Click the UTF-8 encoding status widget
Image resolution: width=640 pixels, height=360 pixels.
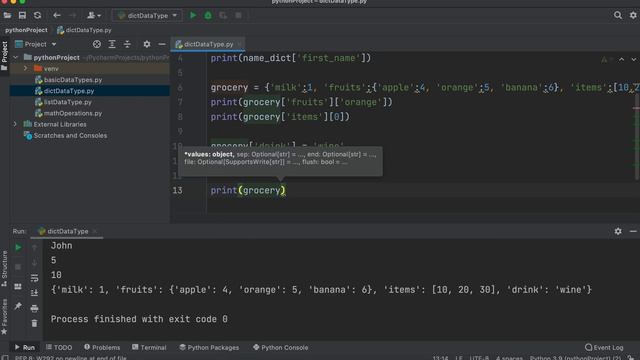pos(479,358)
